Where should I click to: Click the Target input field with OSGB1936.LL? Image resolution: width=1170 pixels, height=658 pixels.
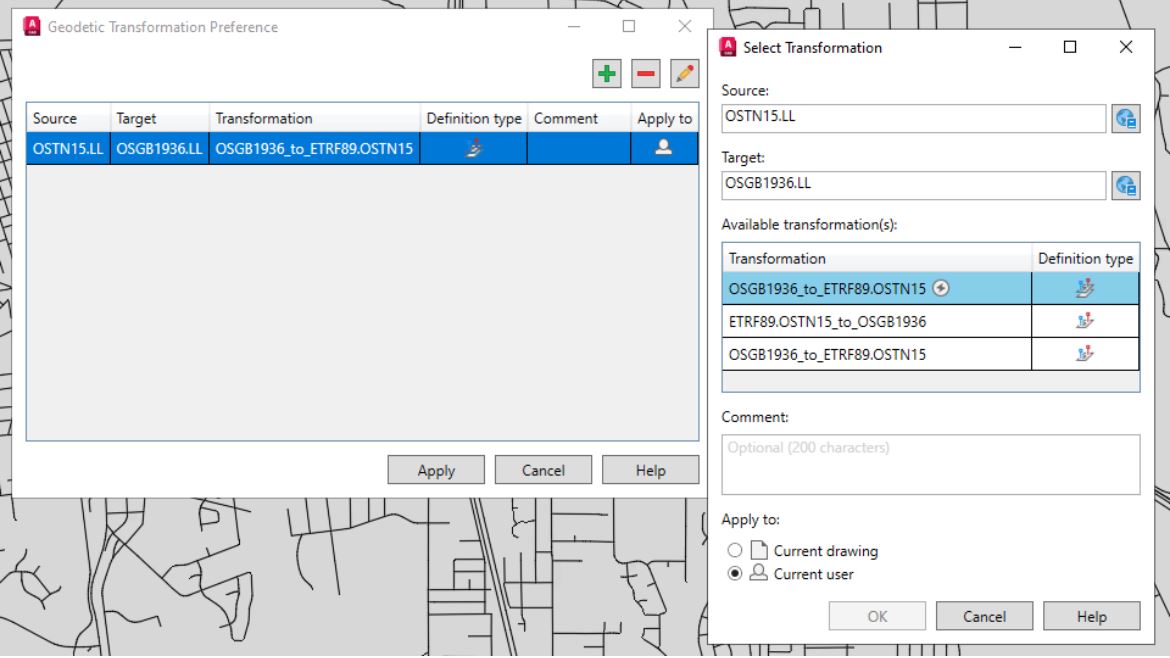(913, 185)
